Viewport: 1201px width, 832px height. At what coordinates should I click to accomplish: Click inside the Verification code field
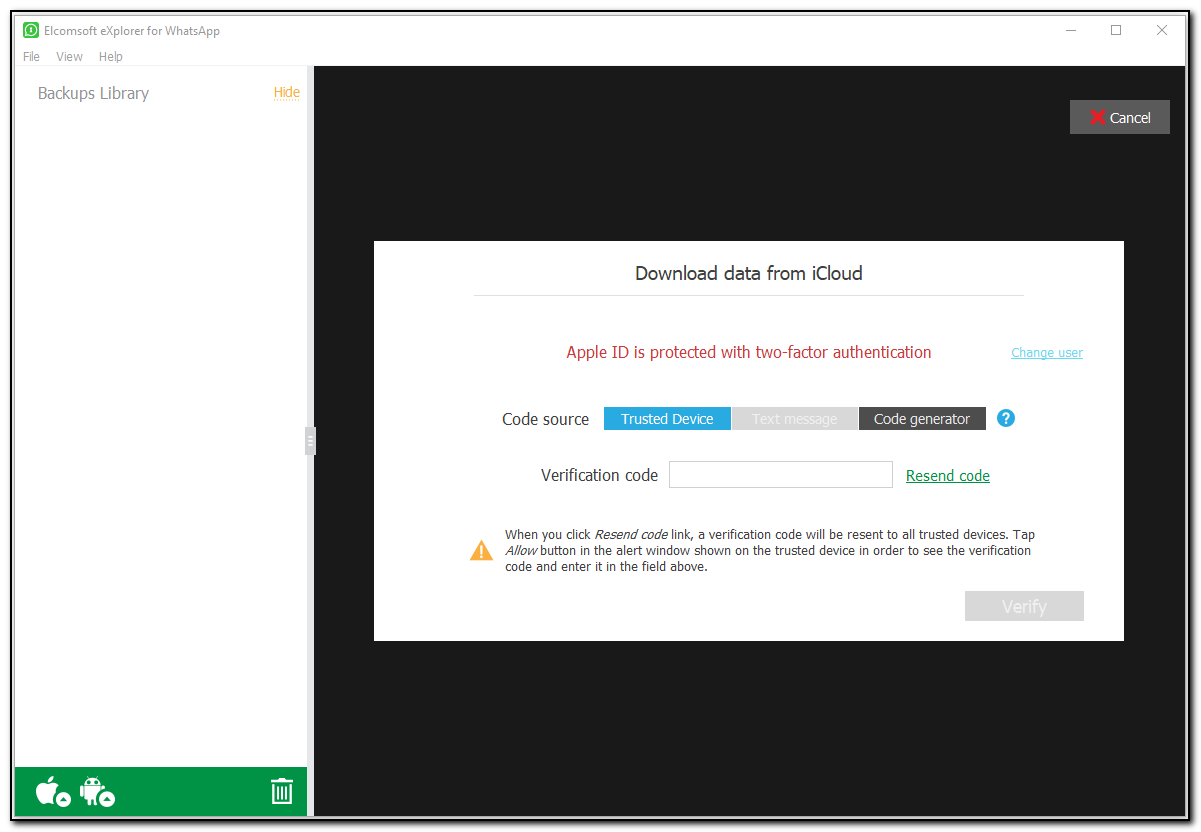click(780, 474)
